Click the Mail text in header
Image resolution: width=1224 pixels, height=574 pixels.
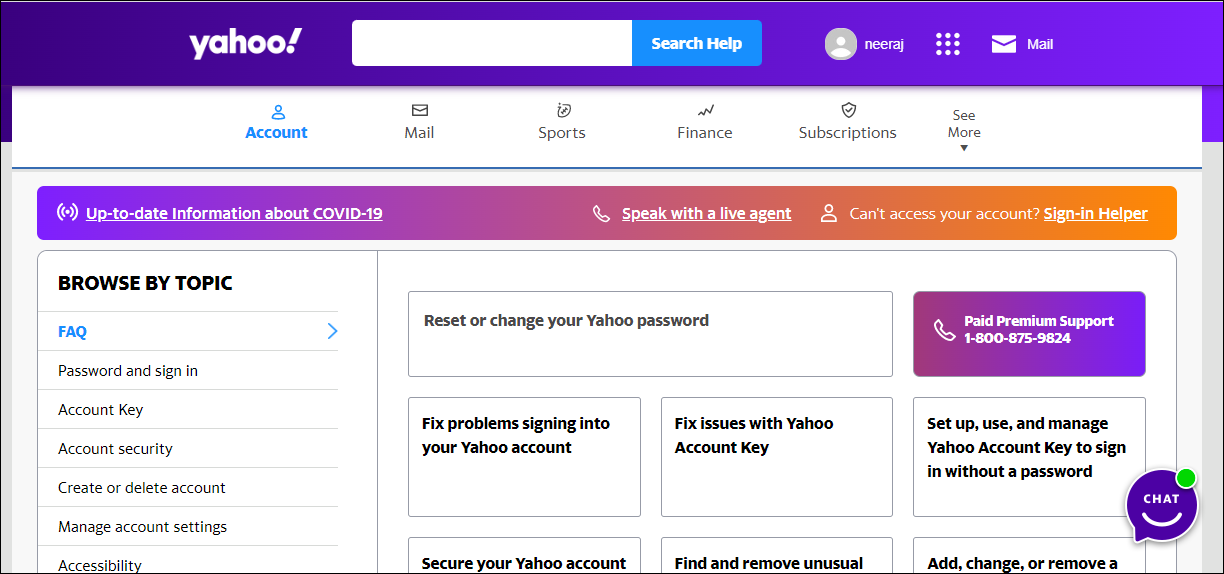1040,44
